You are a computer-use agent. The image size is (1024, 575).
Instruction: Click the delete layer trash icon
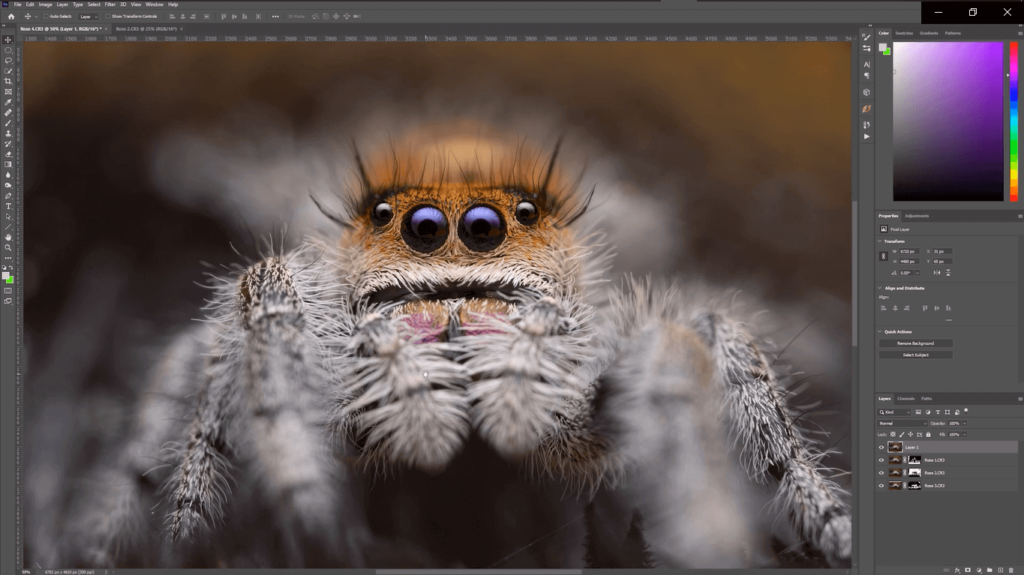[1011, 570]
